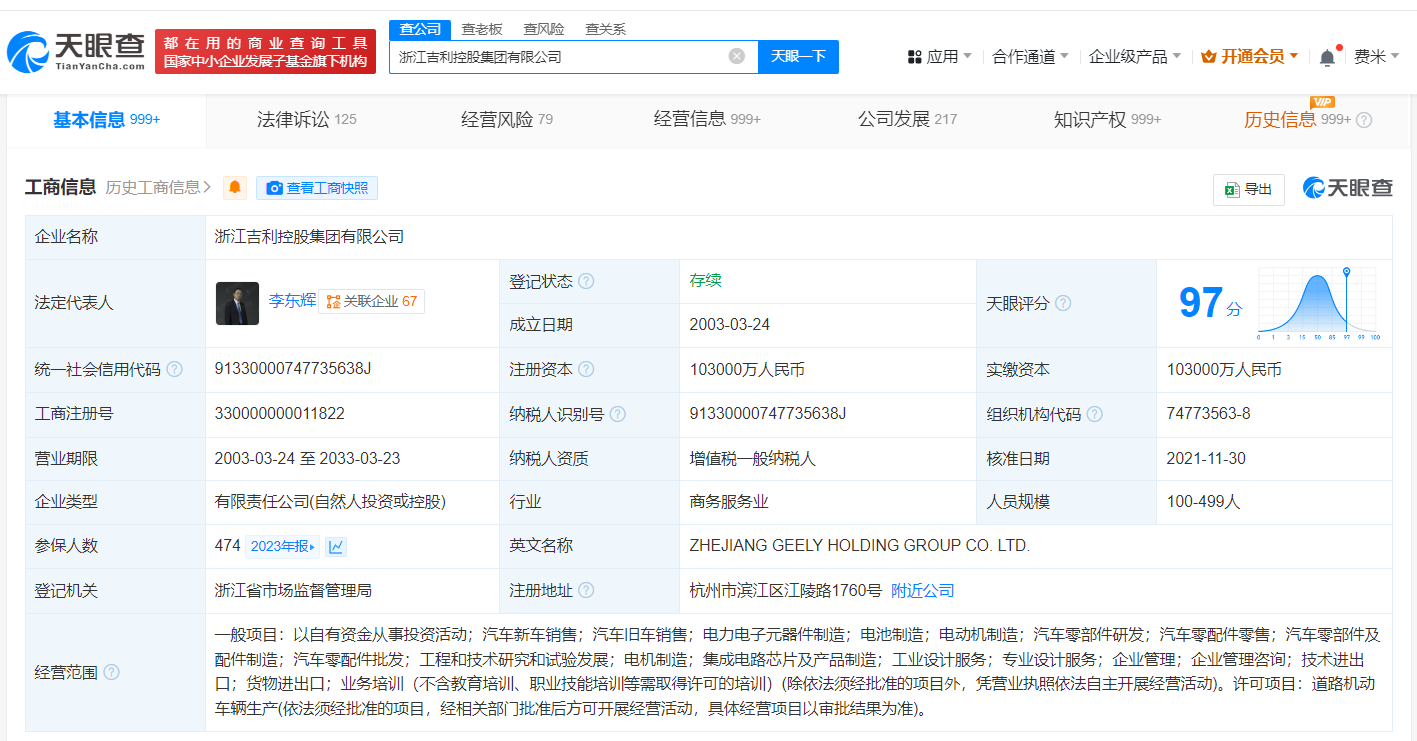
Task: Clear the search box with the X icon
Action: [x=737, y=56]
